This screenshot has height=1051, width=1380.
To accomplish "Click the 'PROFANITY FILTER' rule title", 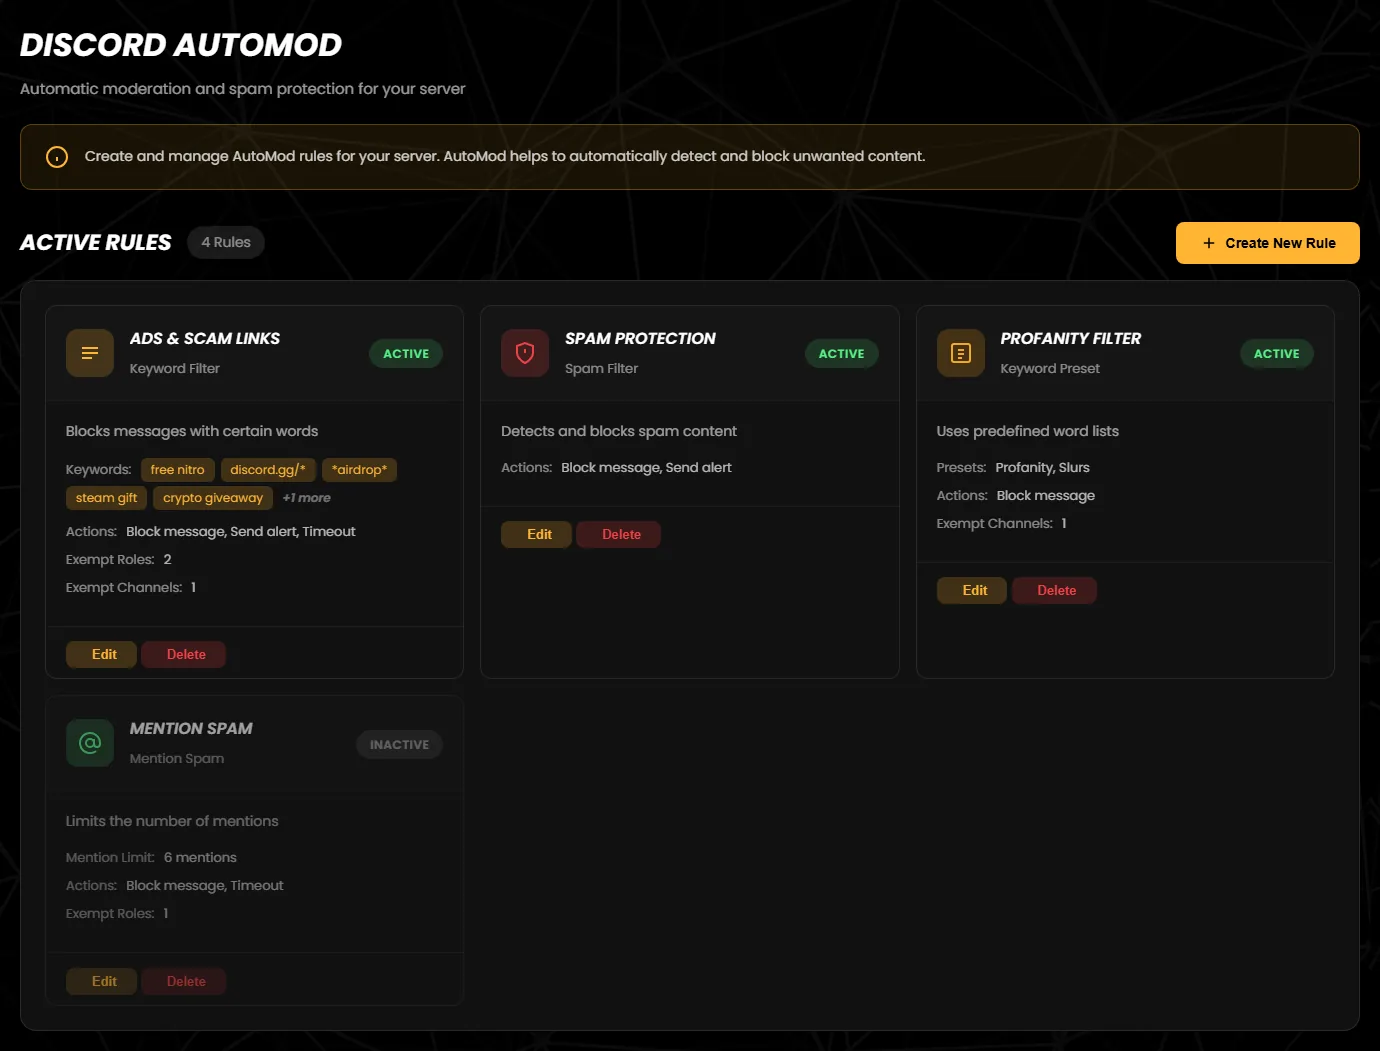I will pos(1071,339).
